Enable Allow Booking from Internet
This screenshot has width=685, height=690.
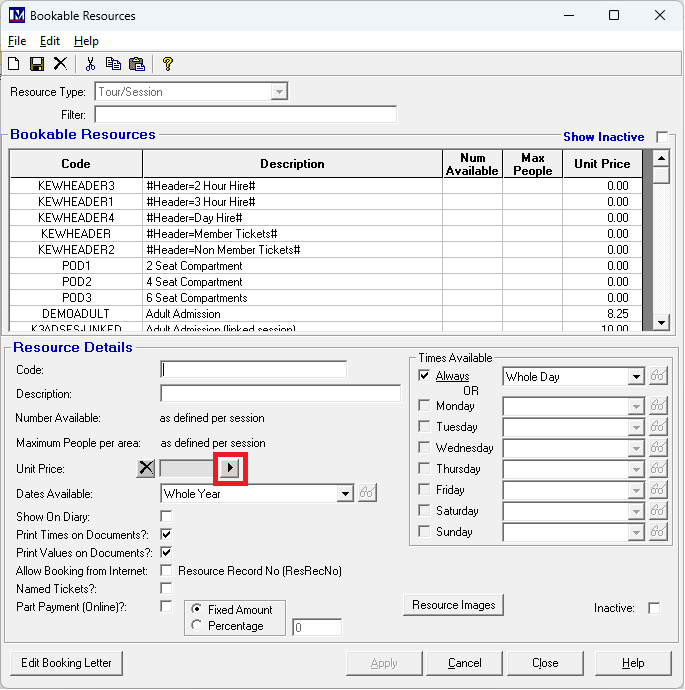click(166, 570)
